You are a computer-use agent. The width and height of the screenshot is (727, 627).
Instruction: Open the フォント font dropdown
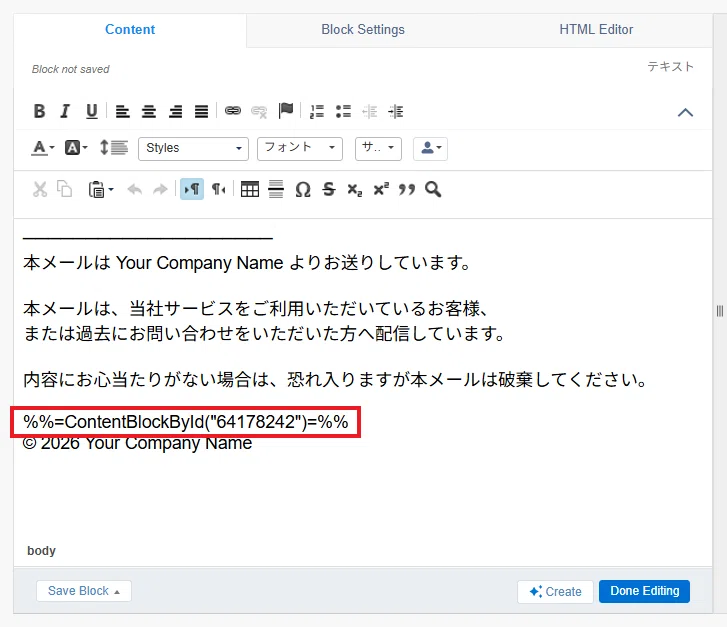point(300,148)
